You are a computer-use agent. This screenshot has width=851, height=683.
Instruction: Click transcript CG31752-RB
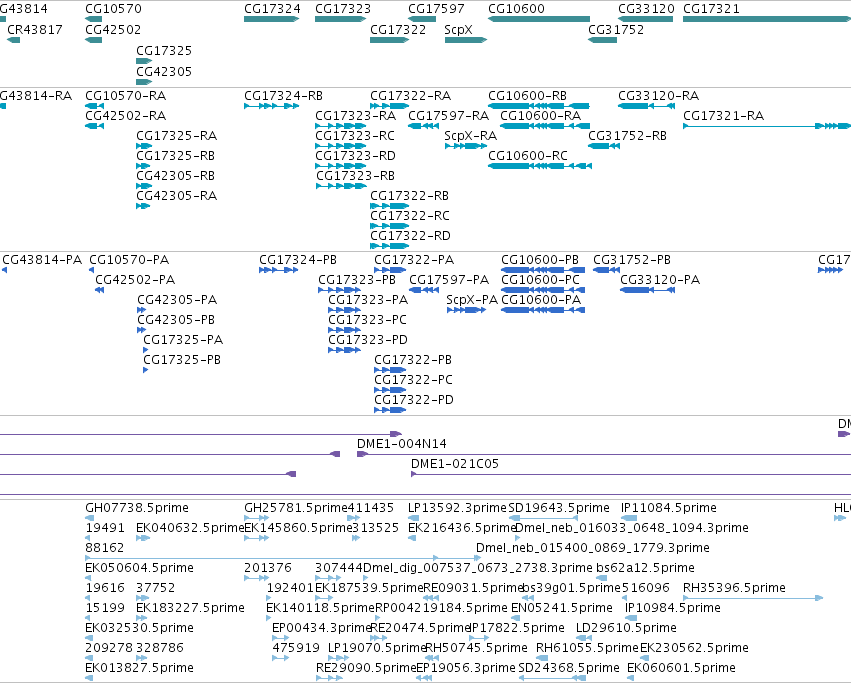pos(604,146)
